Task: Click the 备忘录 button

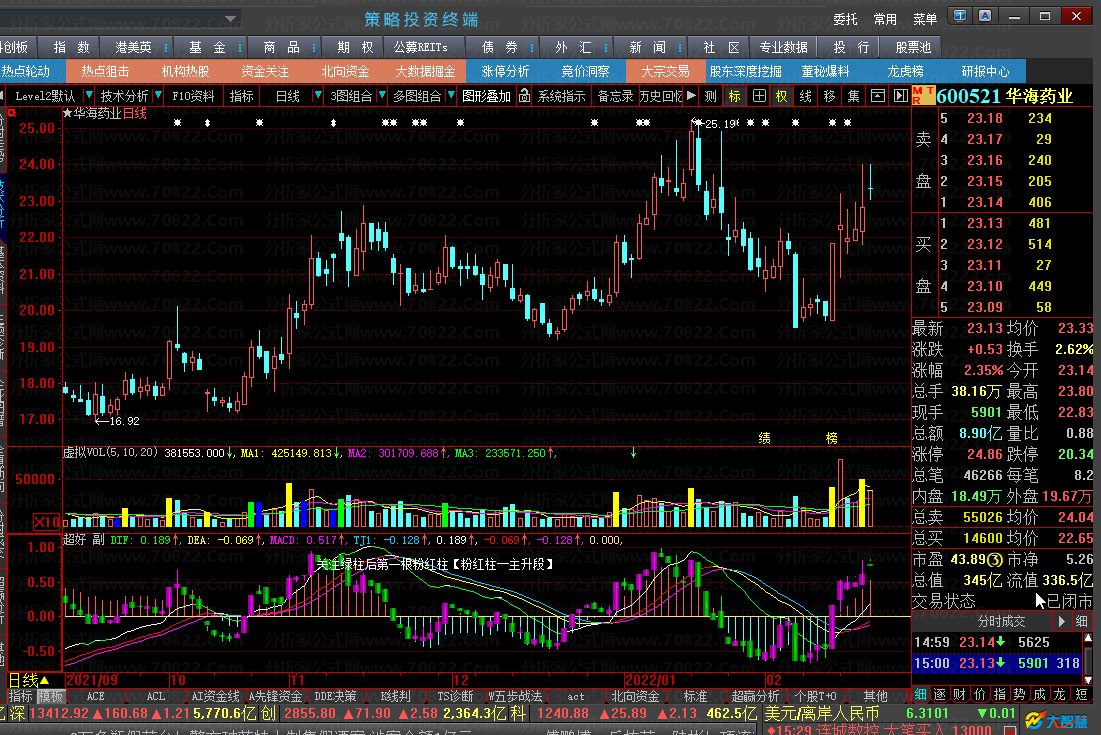Action: pyautogui.click(x=615, y=96)
